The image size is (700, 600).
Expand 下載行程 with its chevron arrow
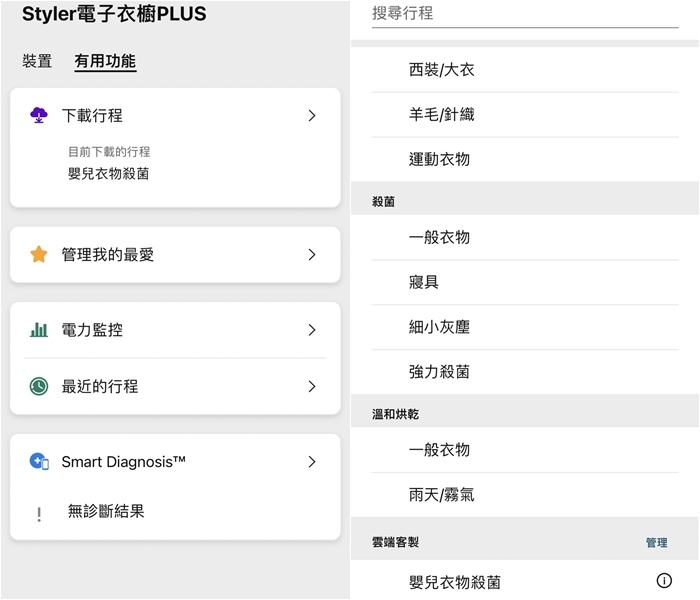point(312,116)
